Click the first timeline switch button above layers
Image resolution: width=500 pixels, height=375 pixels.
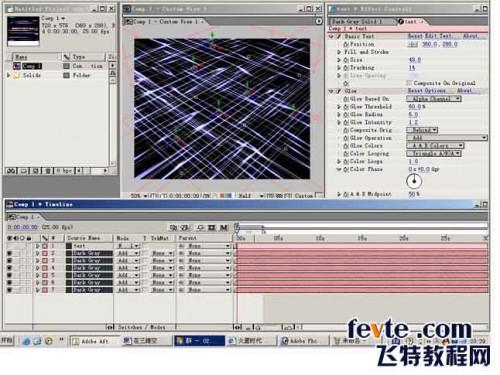[x=173, y=228]
